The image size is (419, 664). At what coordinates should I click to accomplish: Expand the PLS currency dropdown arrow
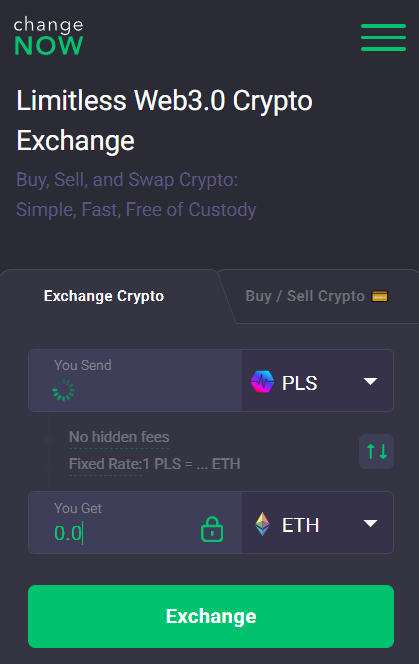pyautogui.click(x=370, y=382)
